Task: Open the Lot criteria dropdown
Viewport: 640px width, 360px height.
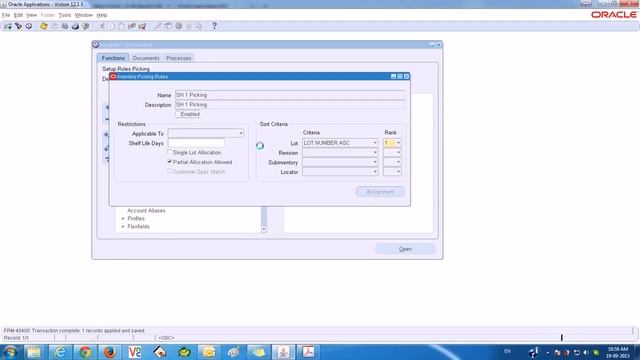Action: tap(375, 143)
